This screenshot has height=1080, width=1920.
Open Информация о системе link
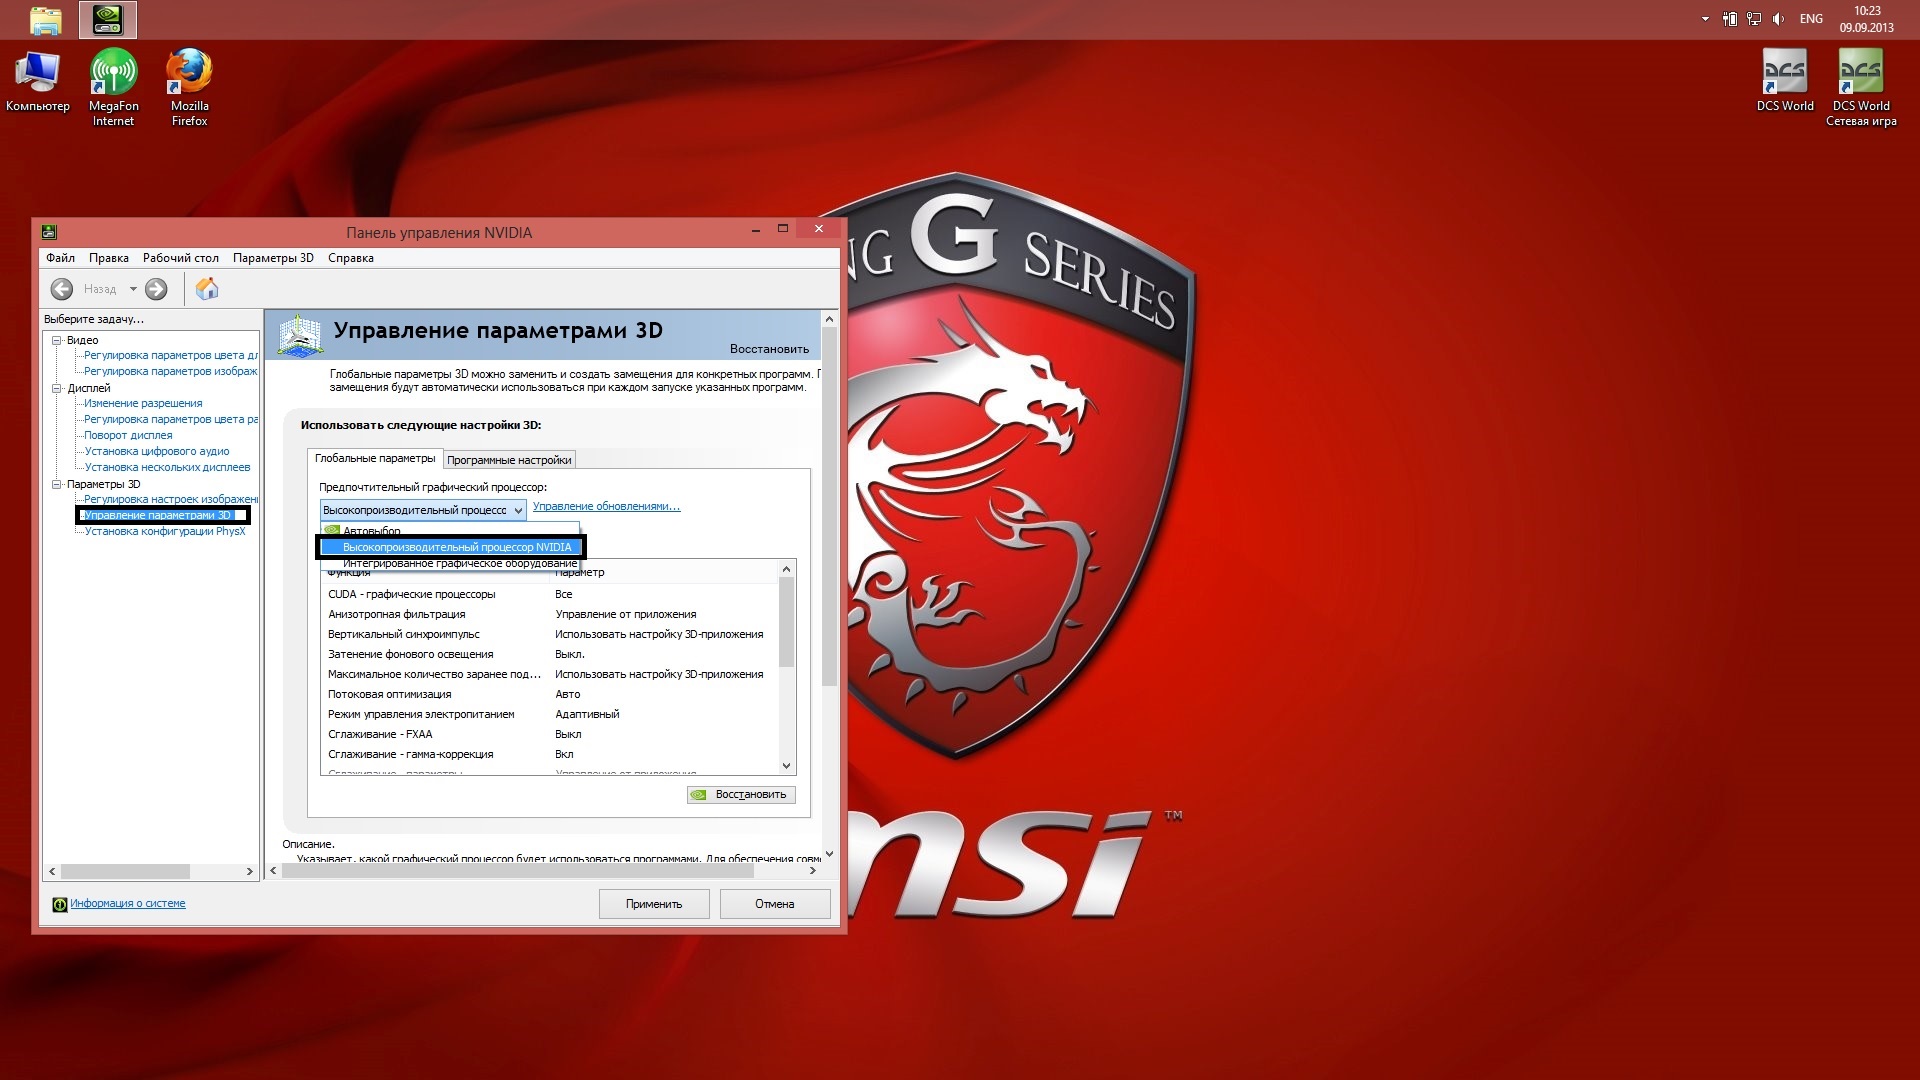128,903
